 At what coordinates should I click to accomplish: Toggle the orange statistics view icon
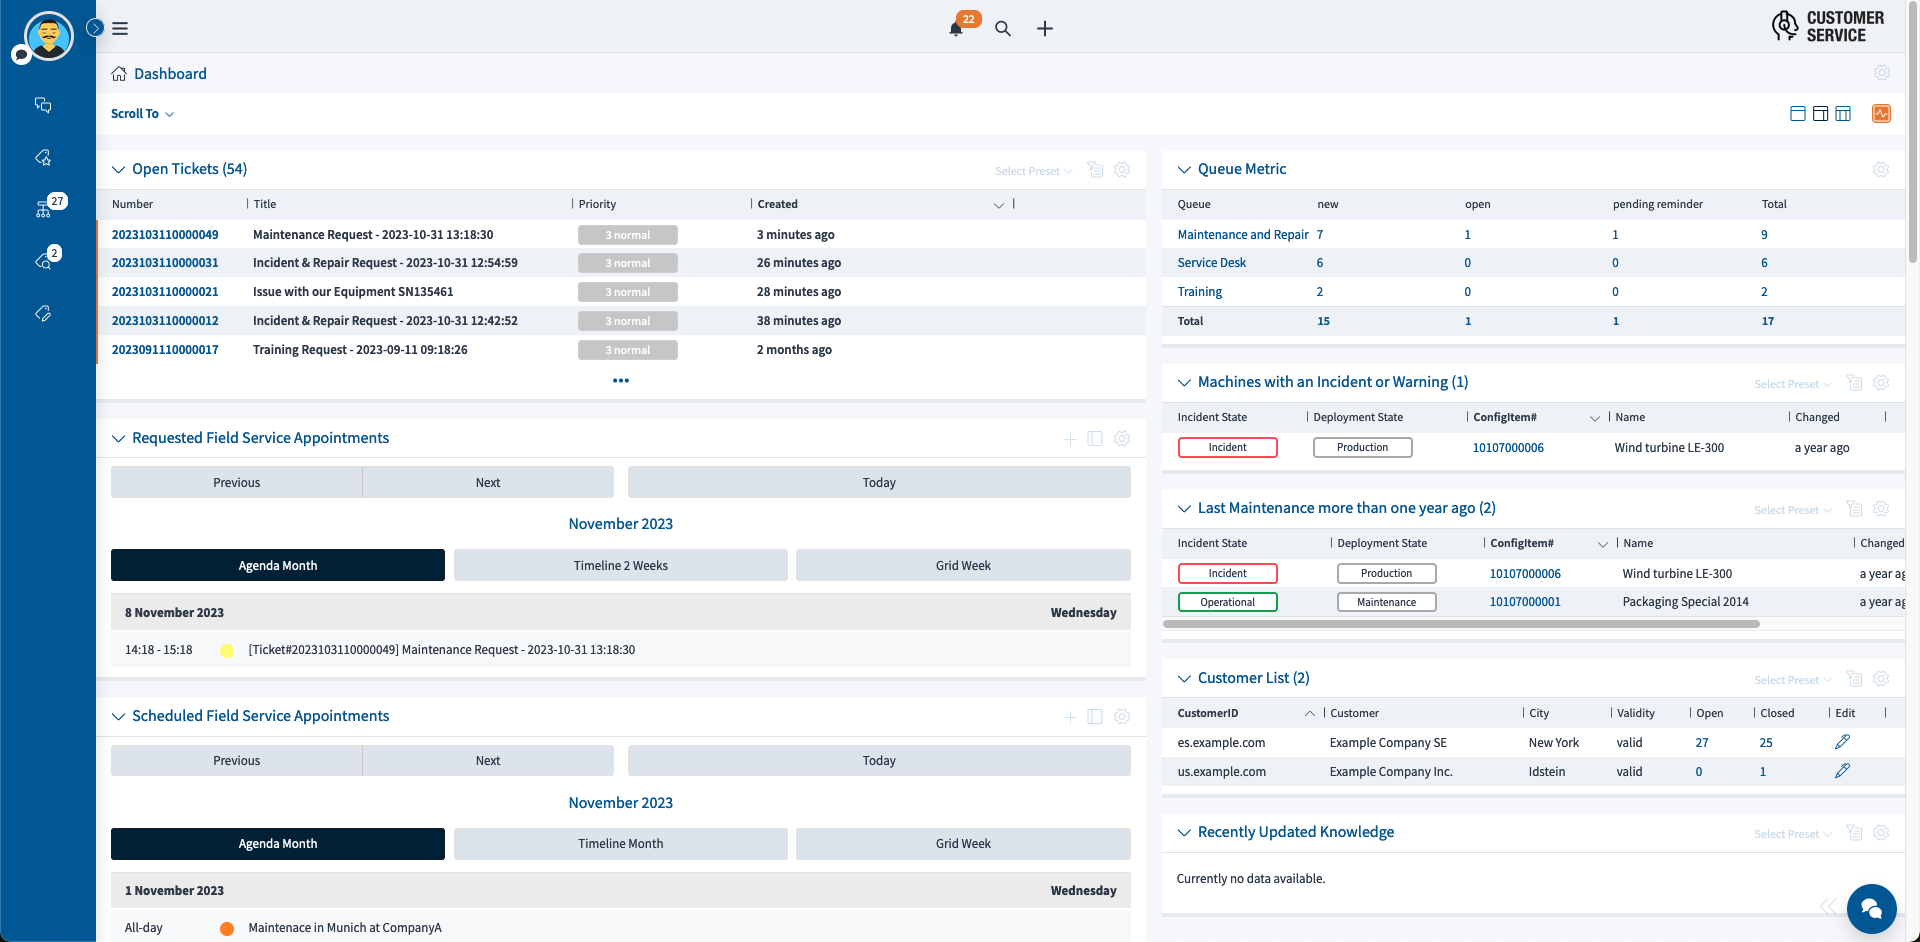click(1881, 114)
